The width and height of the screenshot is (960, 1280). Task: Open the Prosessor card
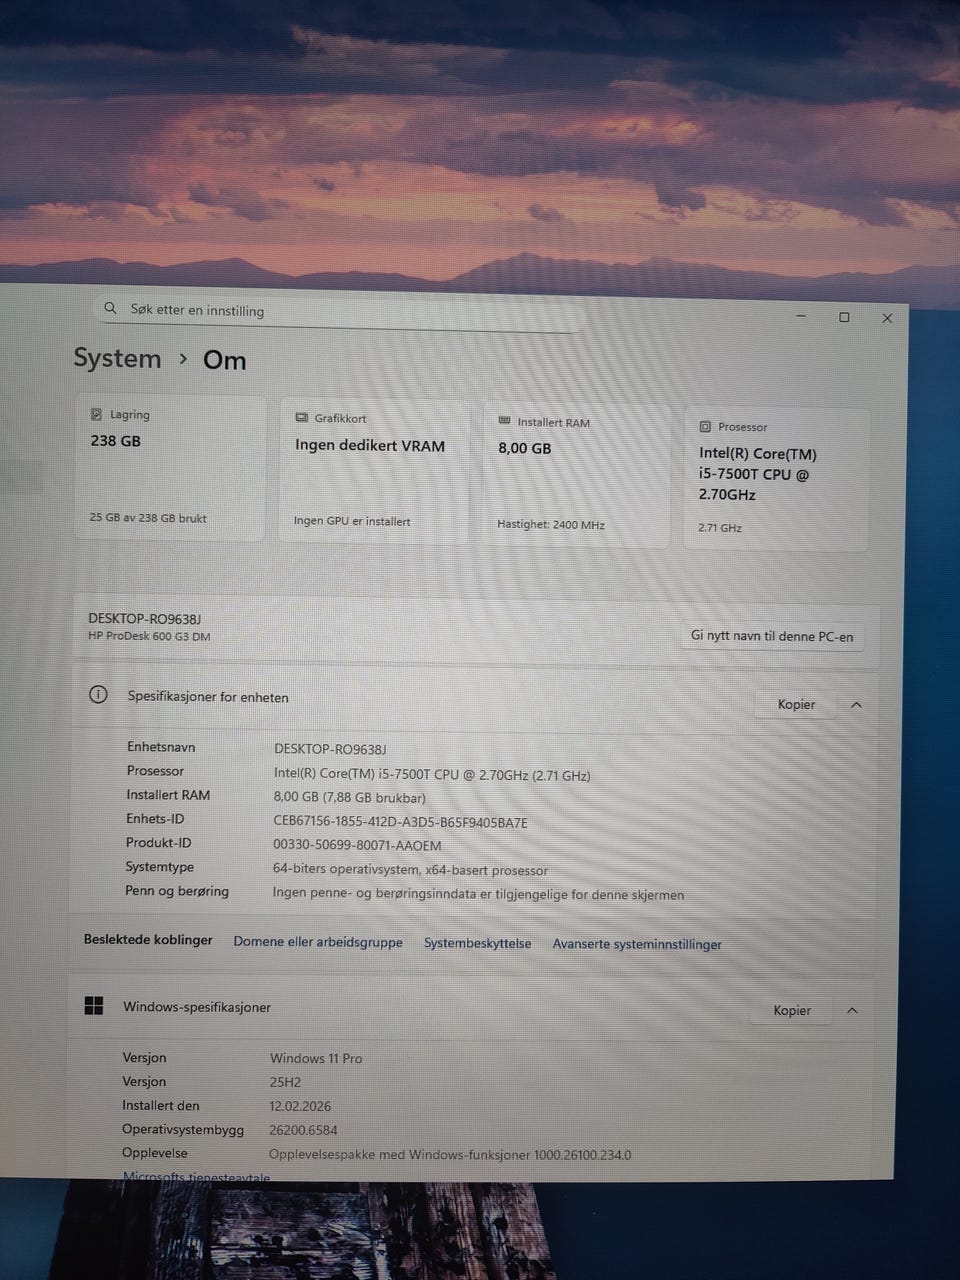tap(776, 479)
